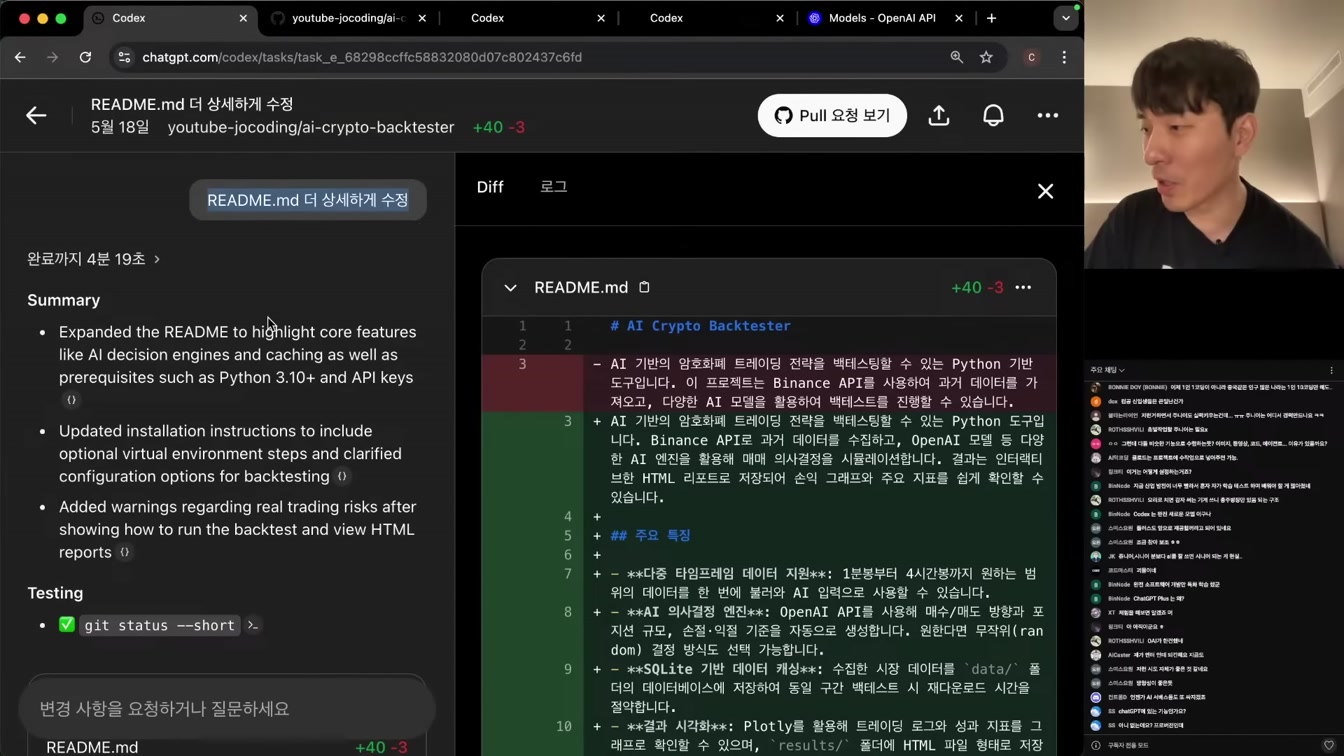This screenshot has width=1344, height=756.
Task: View site information icon in address bar
Action: click(x=124, y=58)
